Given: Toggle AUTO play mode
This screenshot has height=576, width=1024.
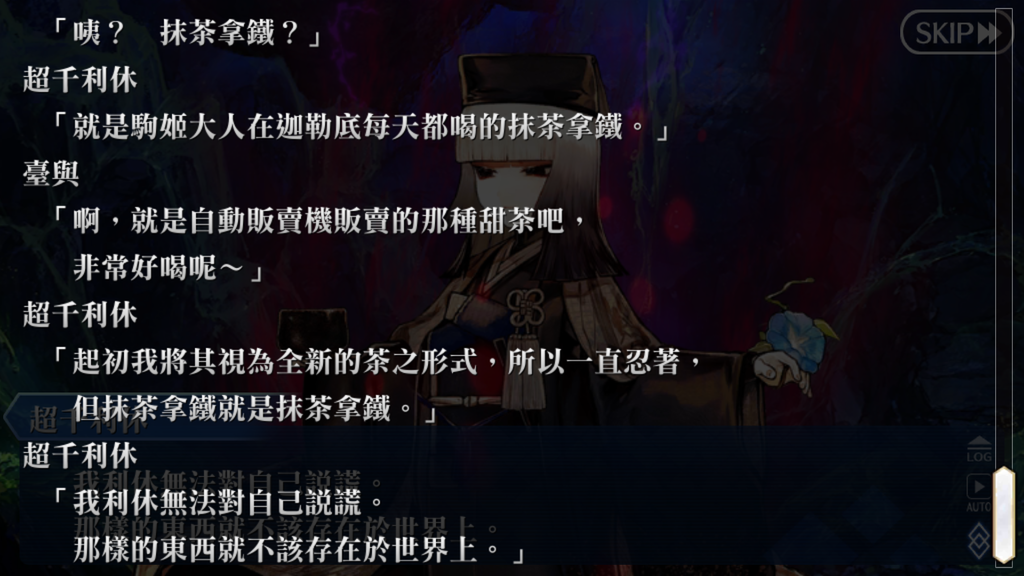Looking at the screenshot, I should [978, 494].
